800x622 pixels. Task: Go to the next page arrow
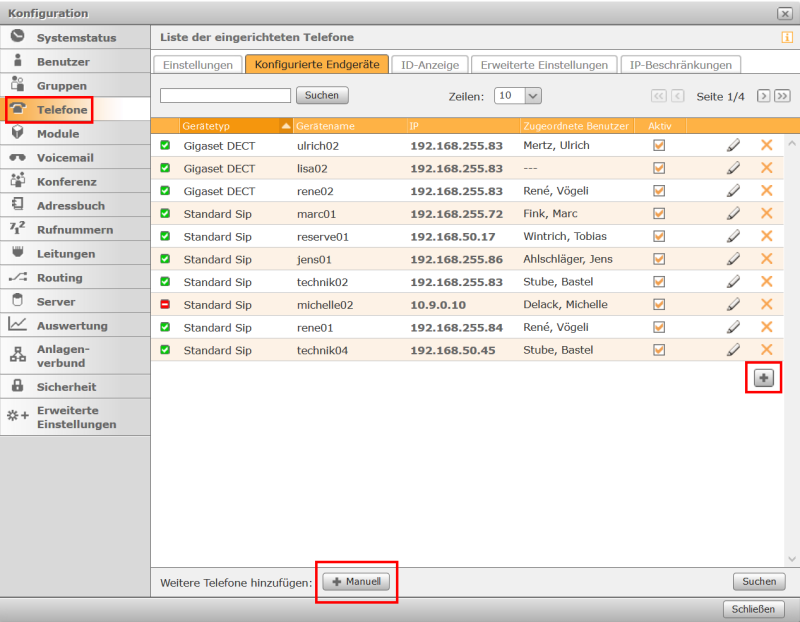763,96
